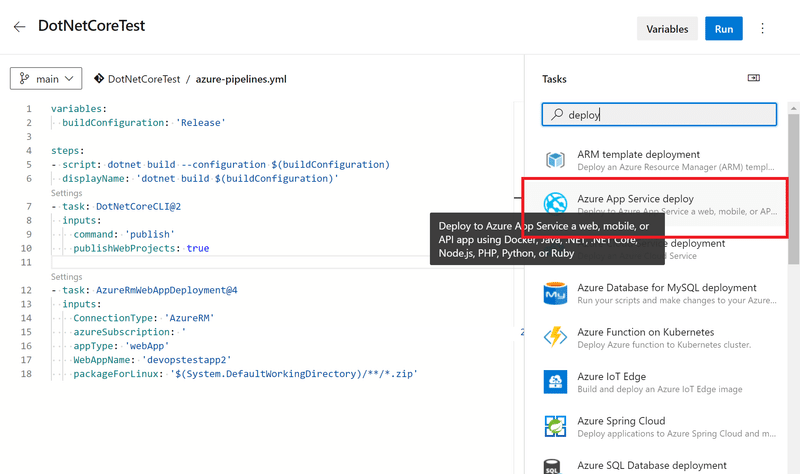Collapse the Tasks panel icon
The width and height of the screenshot is (800, 474).
754,78
